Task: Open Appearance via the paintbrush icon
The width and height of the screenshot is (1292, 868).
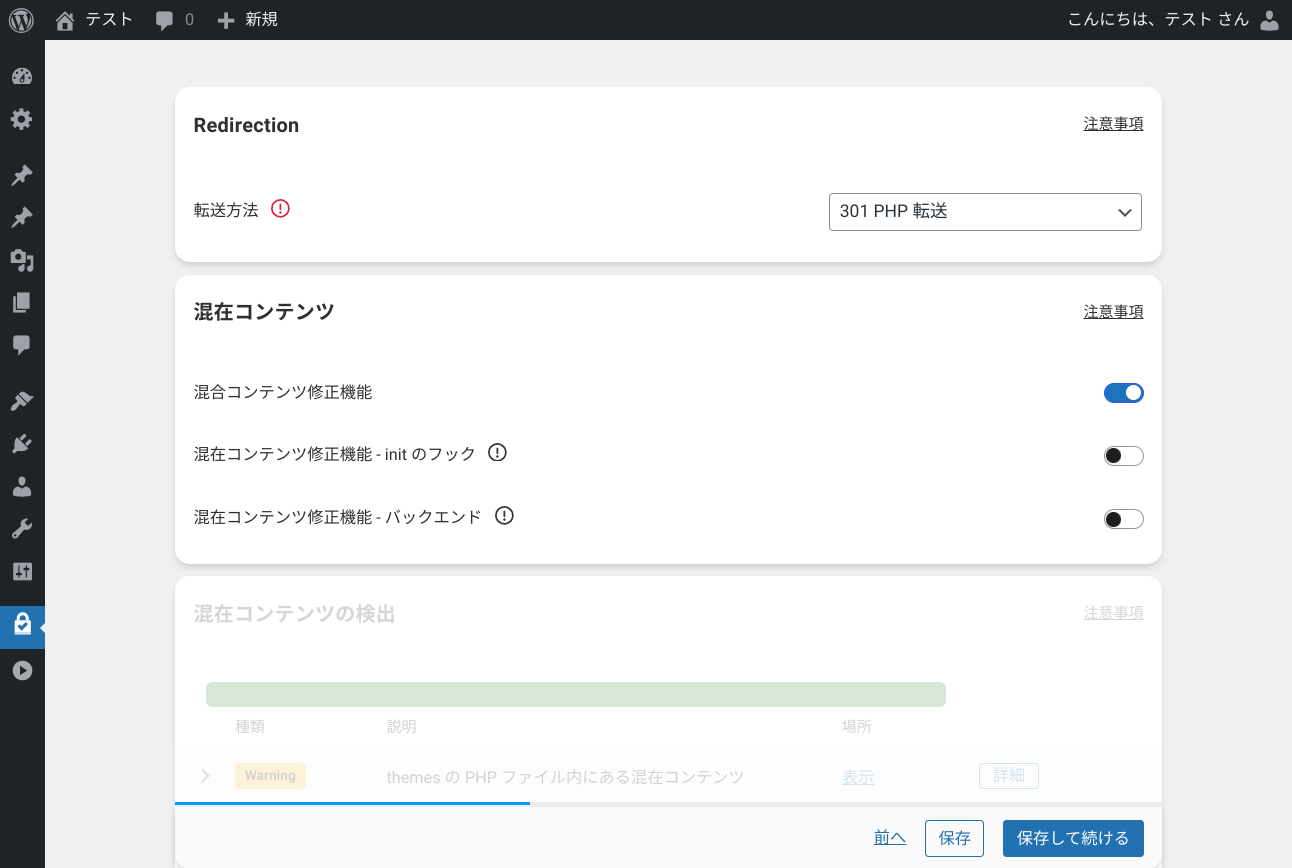Action: coord(22,401)
